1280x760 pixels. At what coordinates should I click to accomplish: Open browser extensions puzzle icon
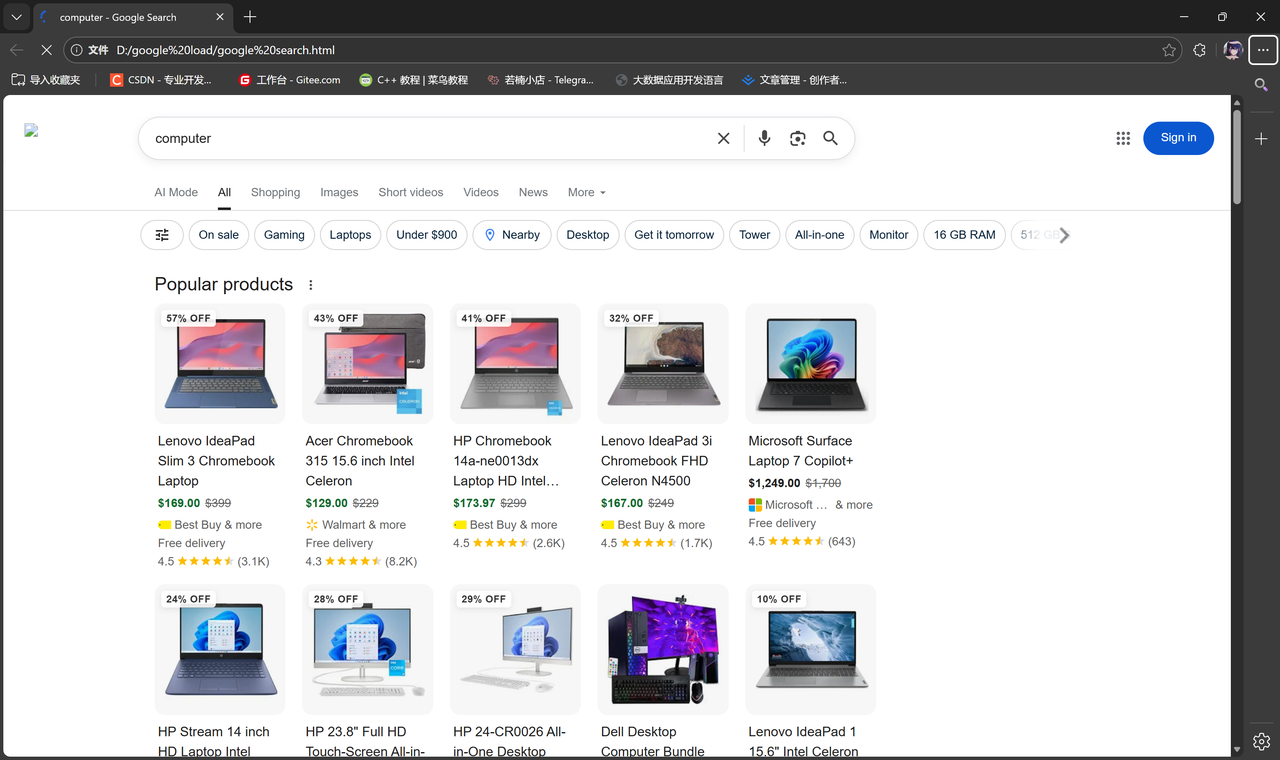tap(1200, 50)
